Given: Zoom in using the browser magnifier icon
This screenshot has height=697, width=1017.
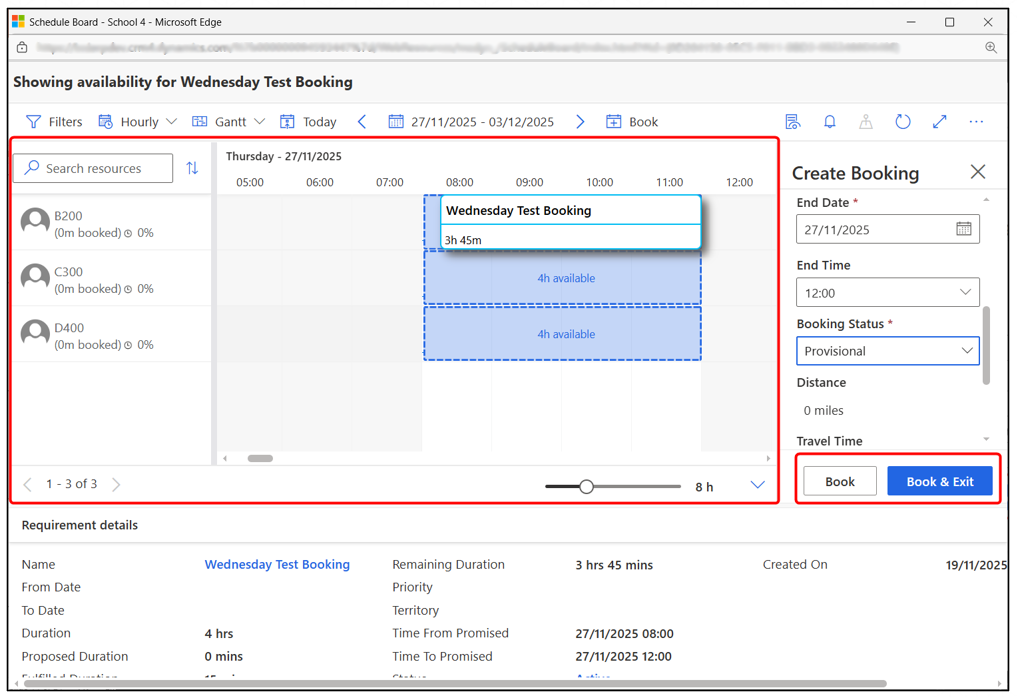Looking at the screenshot, I should point(990,47).
